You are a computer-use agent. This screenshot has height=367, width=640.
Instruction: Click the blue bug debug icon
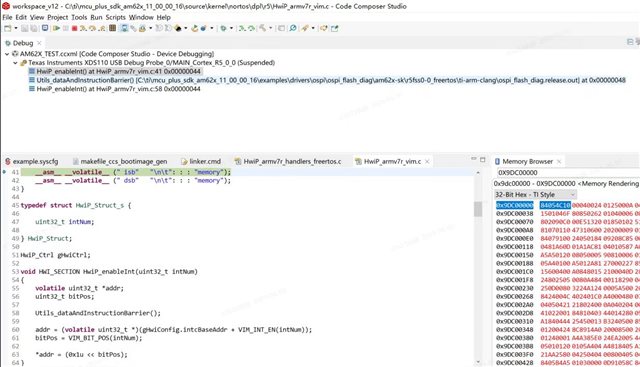203,28
